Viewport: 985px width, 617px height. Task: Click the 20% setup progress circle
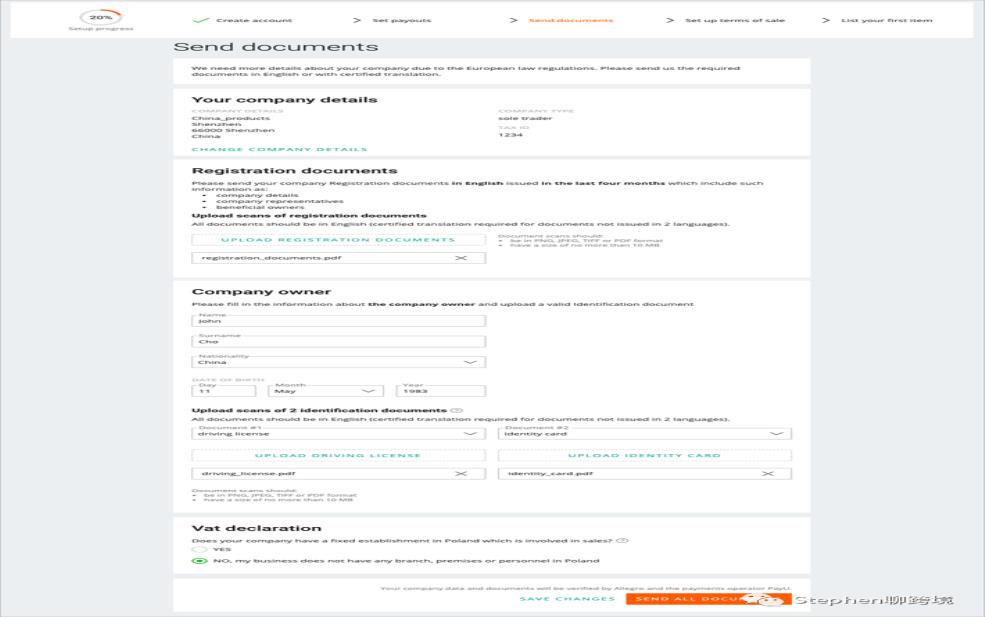(x=101, y=18)
